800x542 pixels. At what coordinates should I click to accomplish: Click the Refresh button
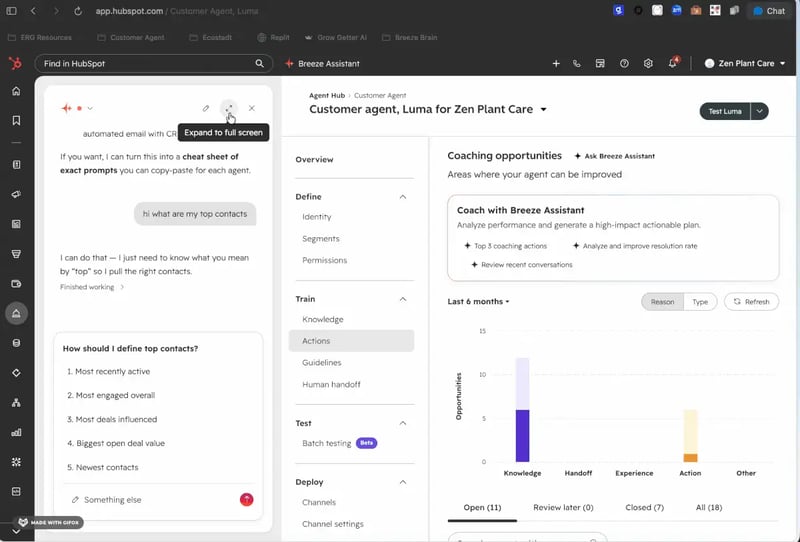tap(751, 302)
